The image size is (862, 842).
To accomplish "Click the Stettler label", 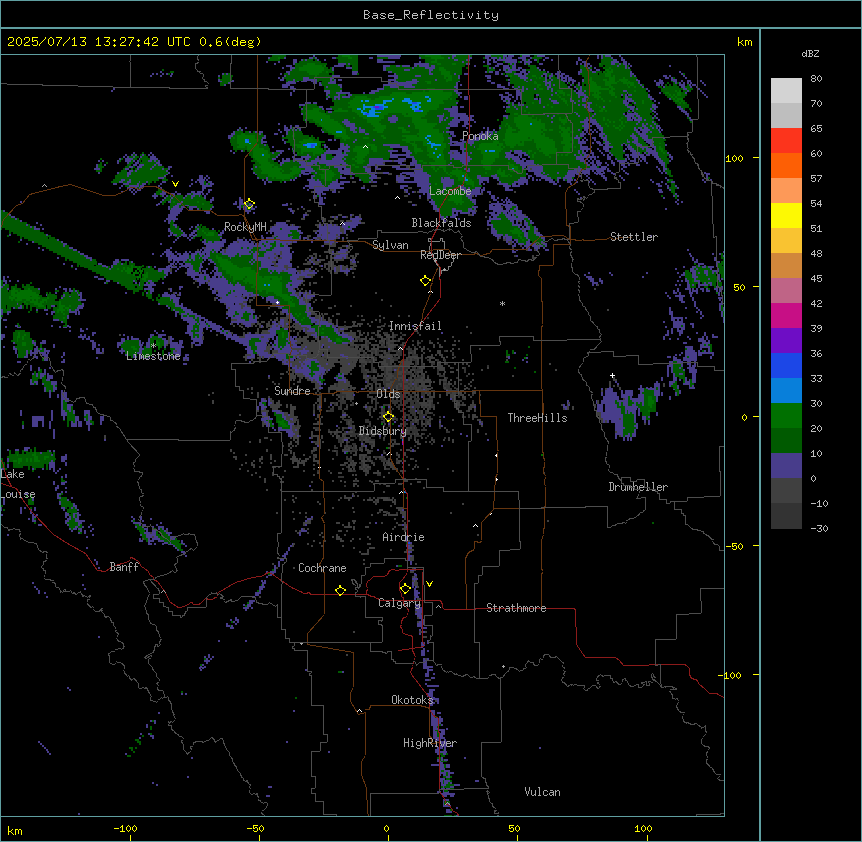I will pos(634,237).
